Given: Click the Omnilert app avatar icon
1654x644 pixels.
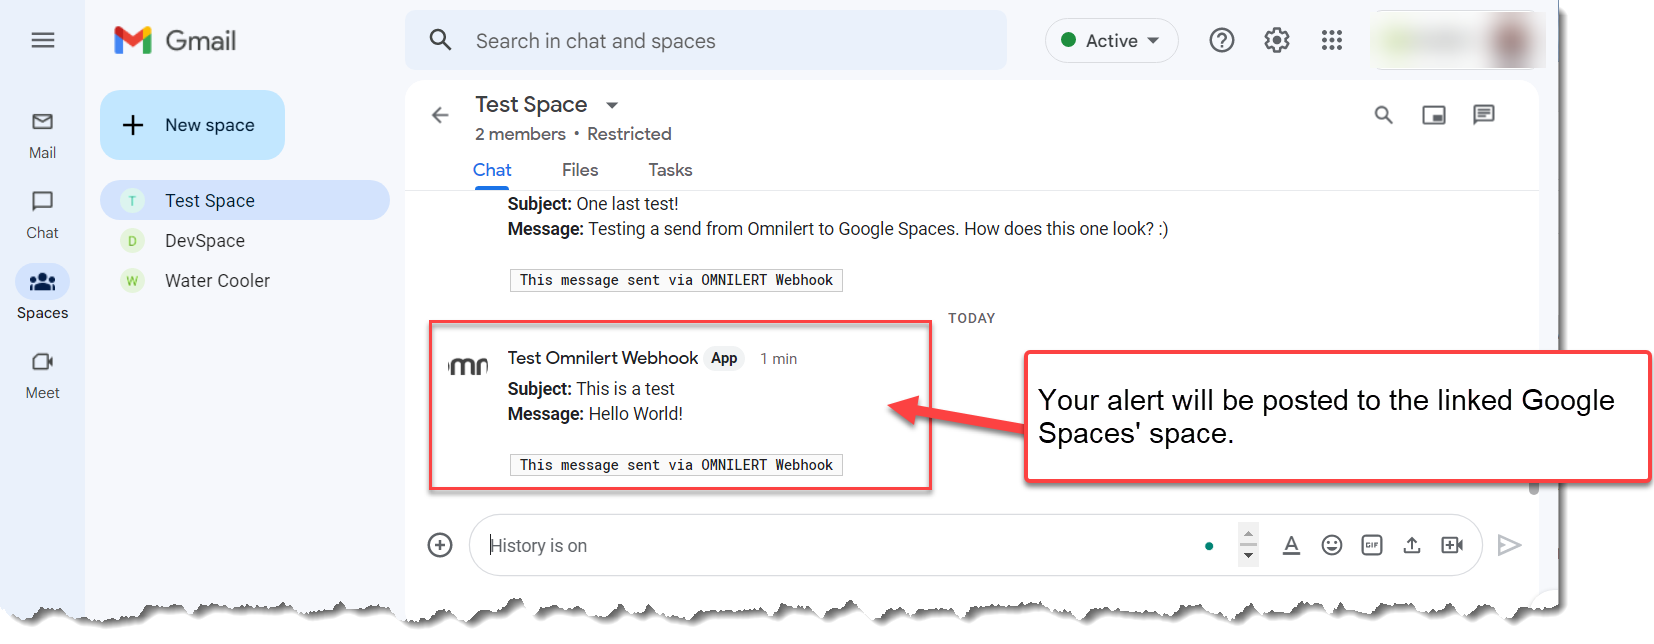Looking at the screenshot, I should pos(468,366).
